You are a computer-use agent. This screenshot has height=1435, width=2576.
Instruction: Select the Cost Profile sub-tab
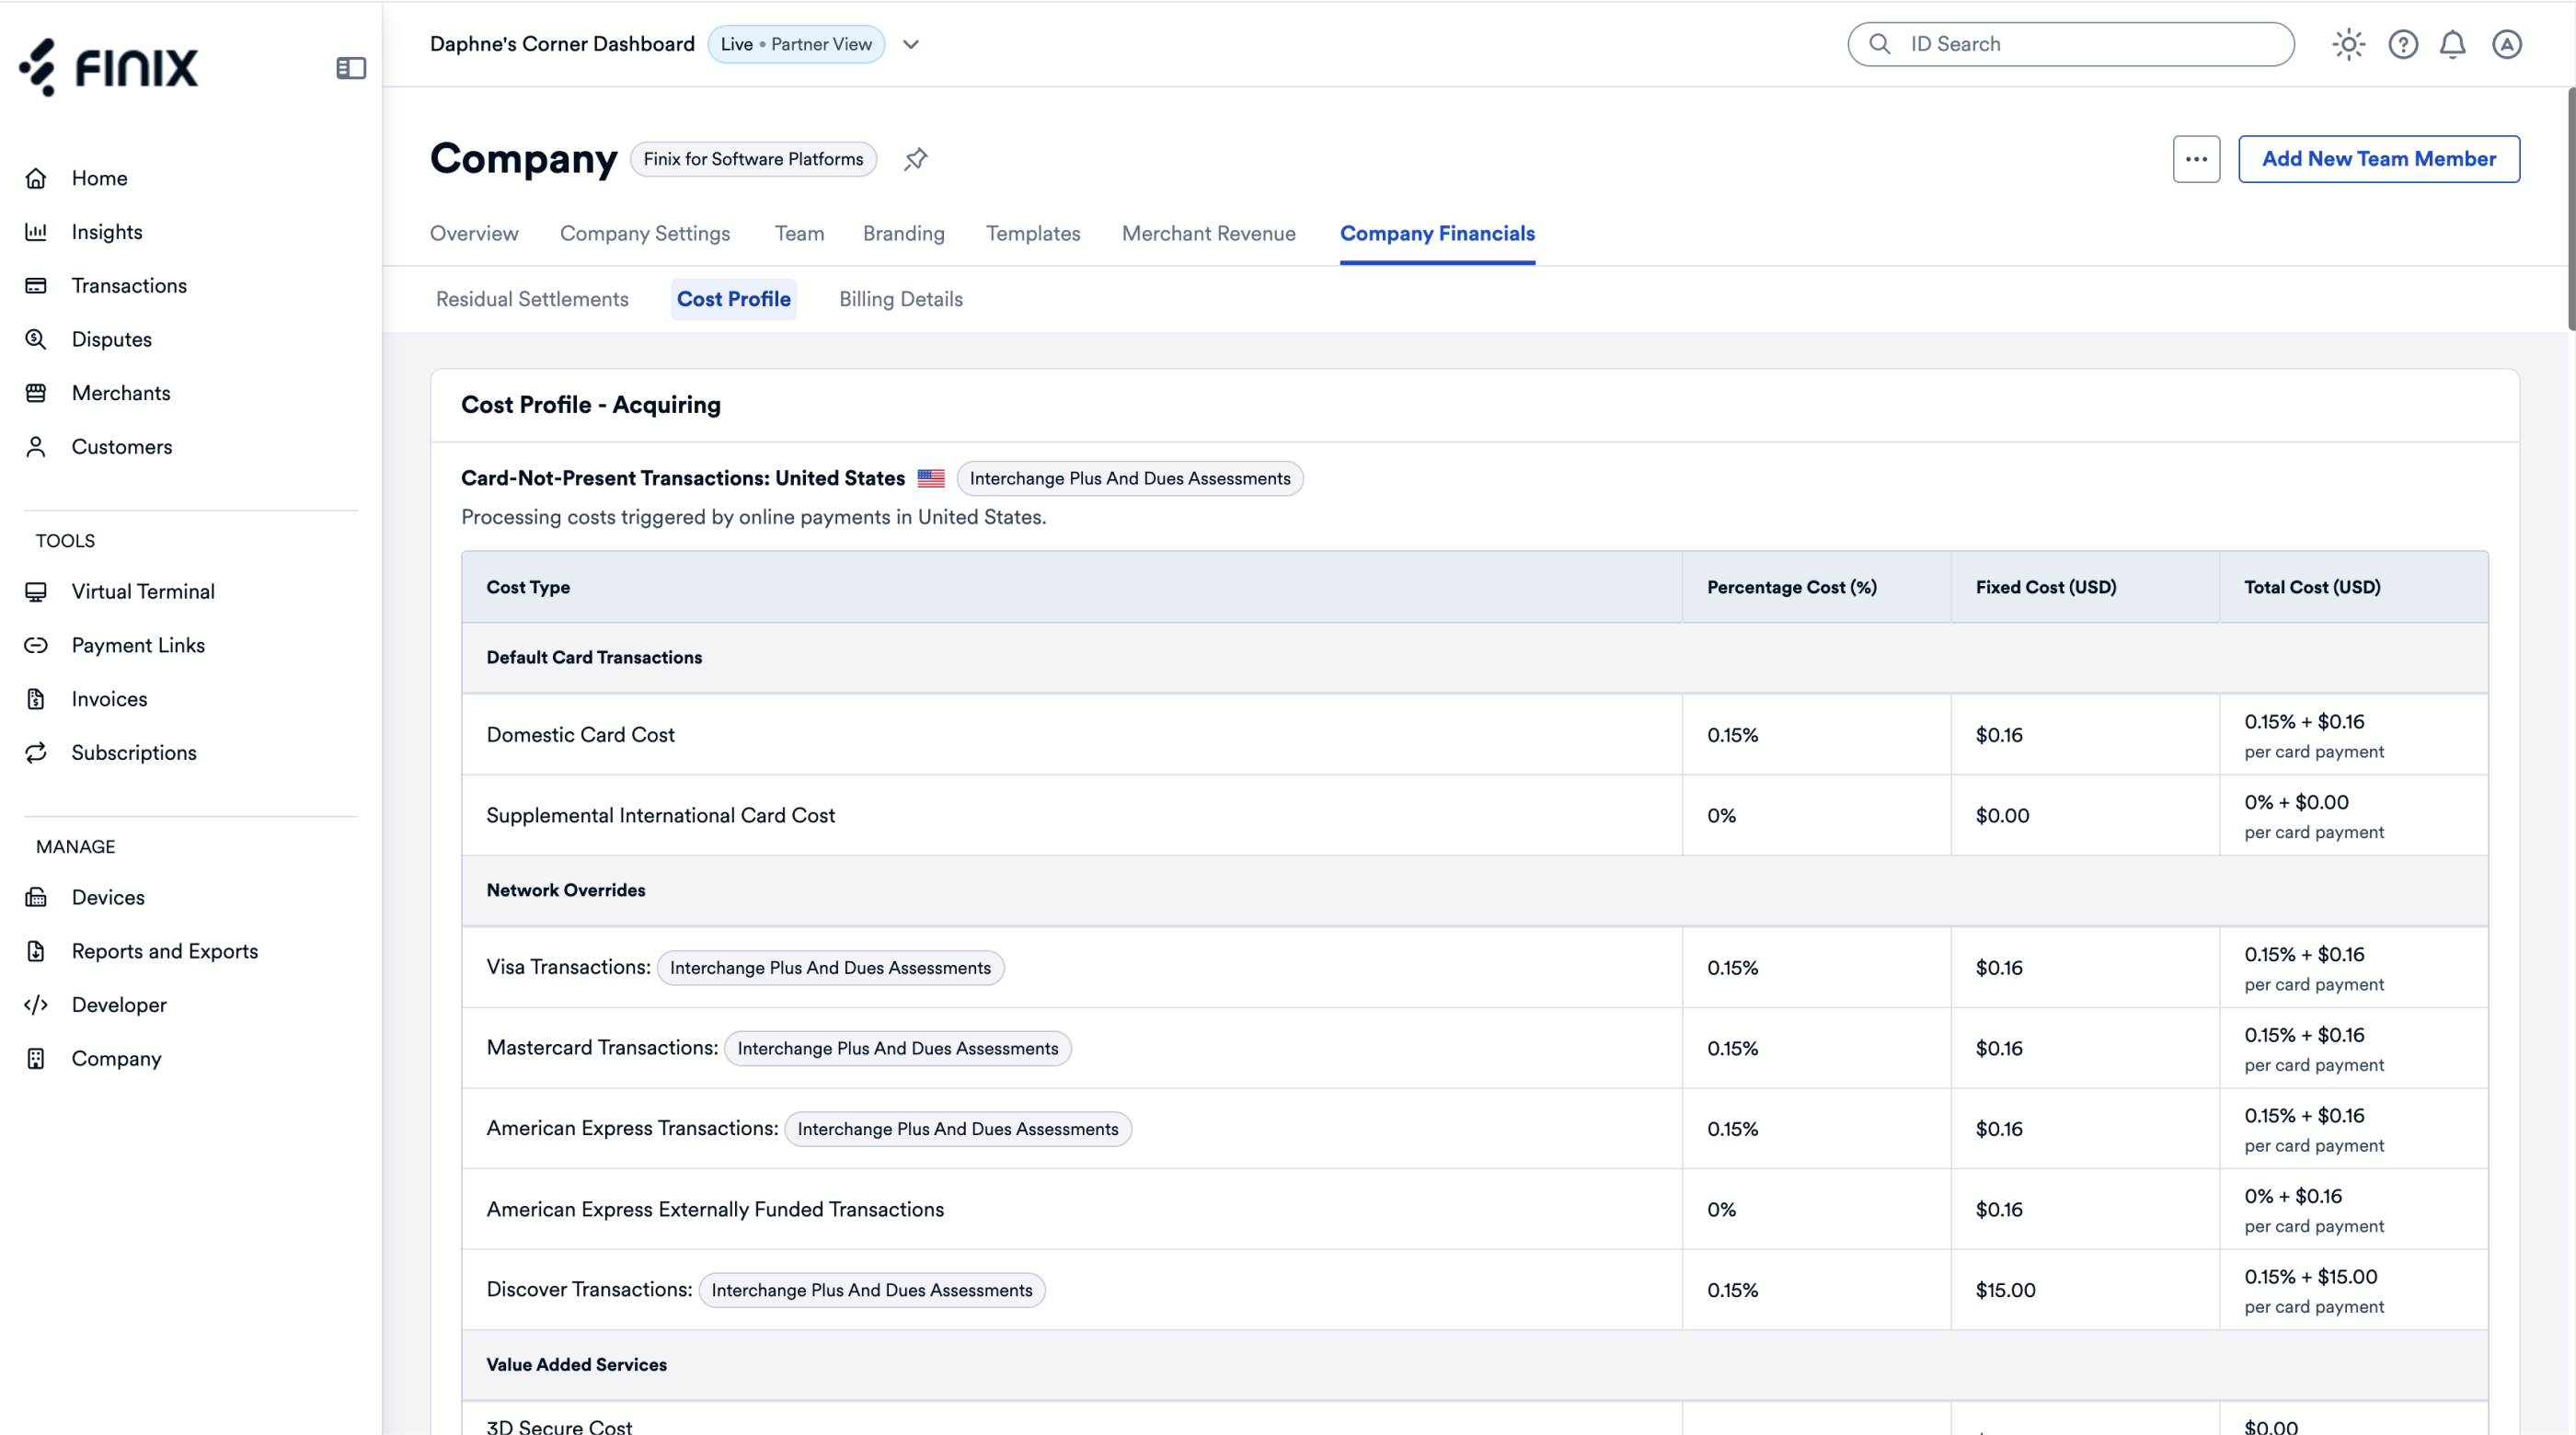click(734, 299)
